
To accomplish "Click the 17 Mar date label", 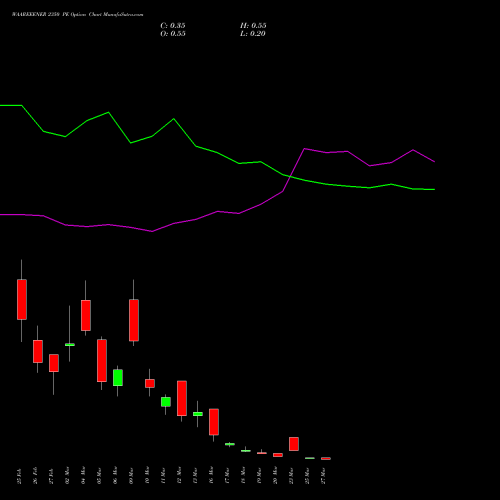I will pyautogui.click(x=227, y=476).
